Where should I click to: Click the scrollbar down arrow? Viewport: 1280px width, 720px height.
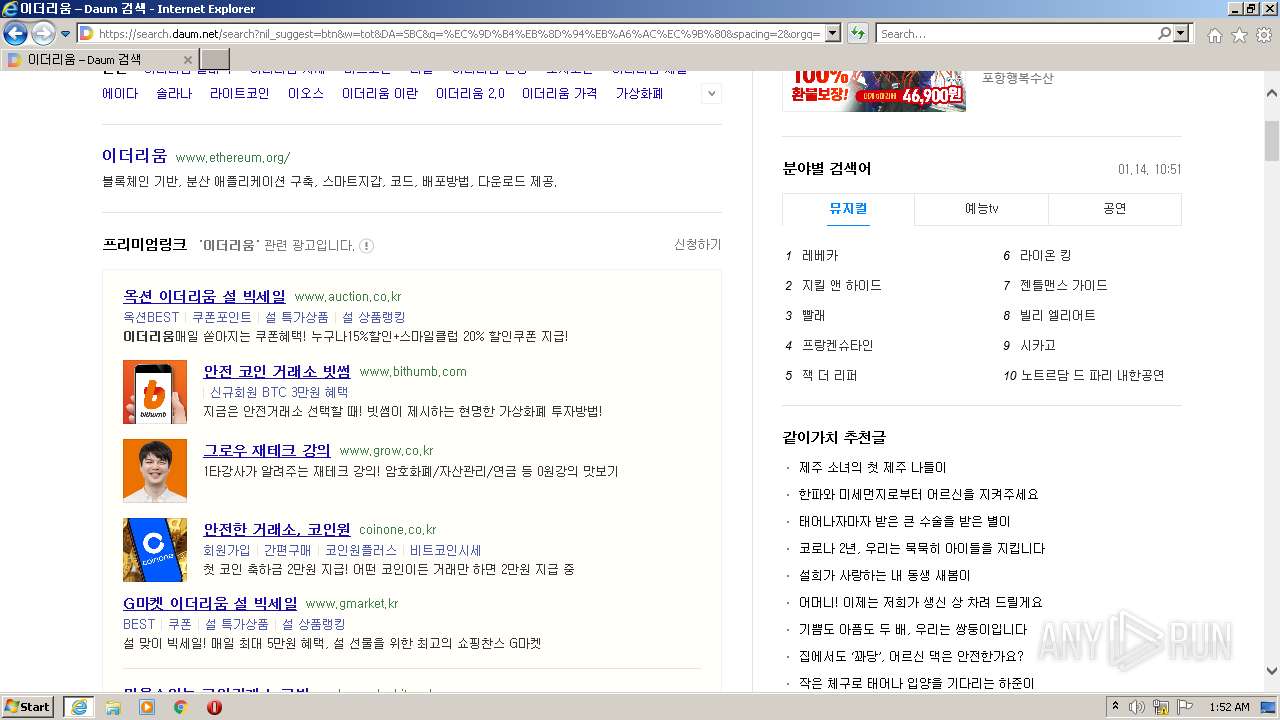tap(1272, 671)
